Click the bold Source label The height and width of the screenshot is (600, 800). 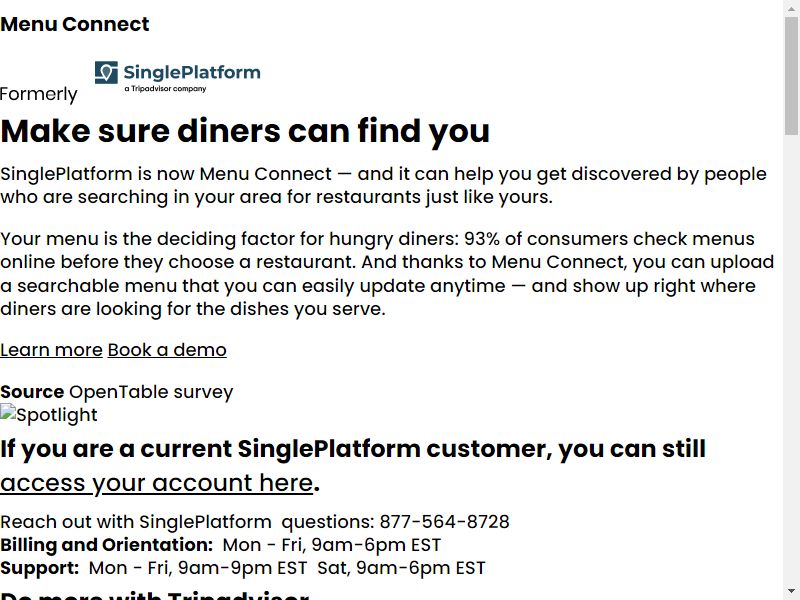[x=32, y=392]
